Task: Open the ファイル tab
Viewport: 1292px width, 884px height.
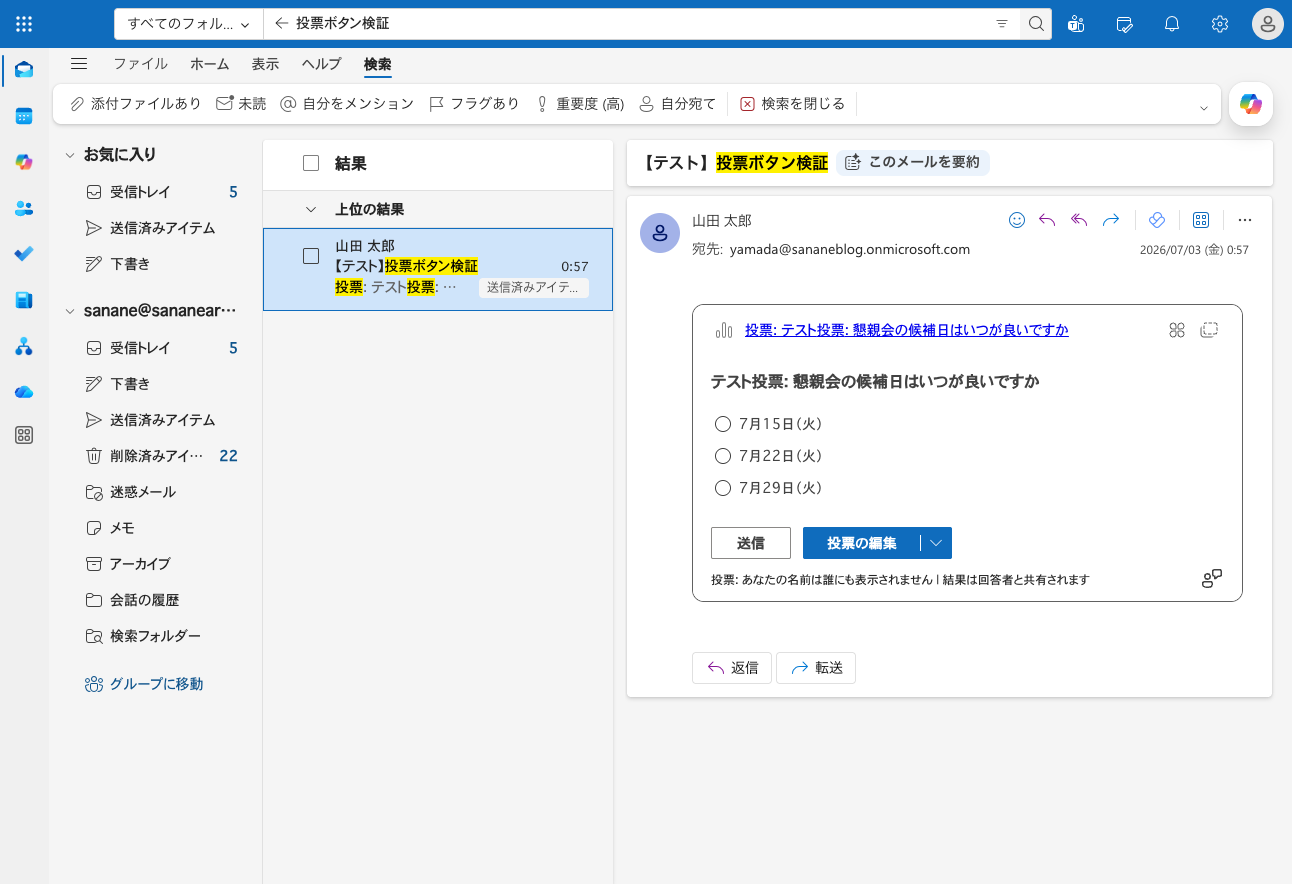Action: (x=140, y=64)
